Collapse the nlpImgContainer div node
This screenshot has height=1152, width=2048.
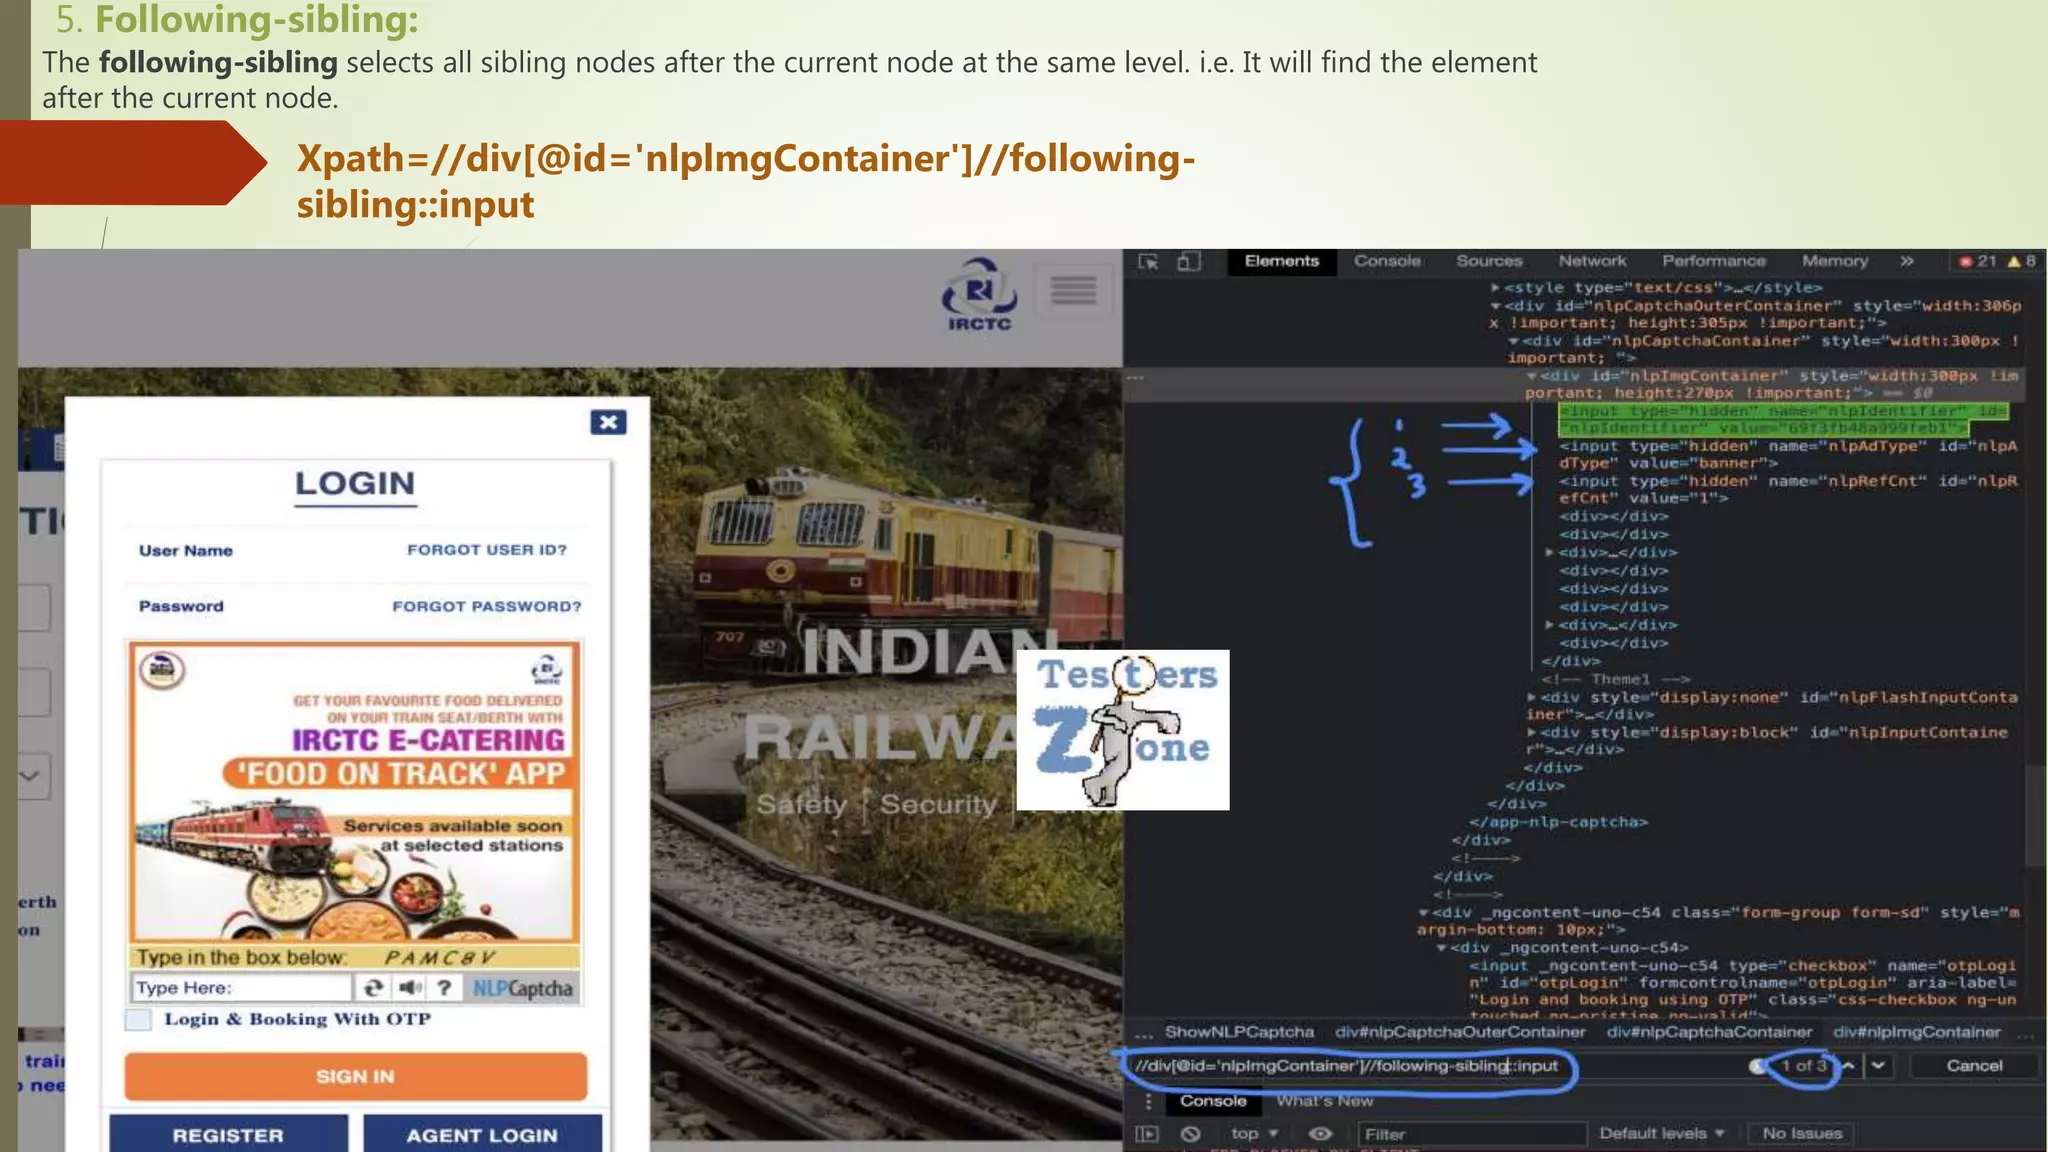point(1531,376)
